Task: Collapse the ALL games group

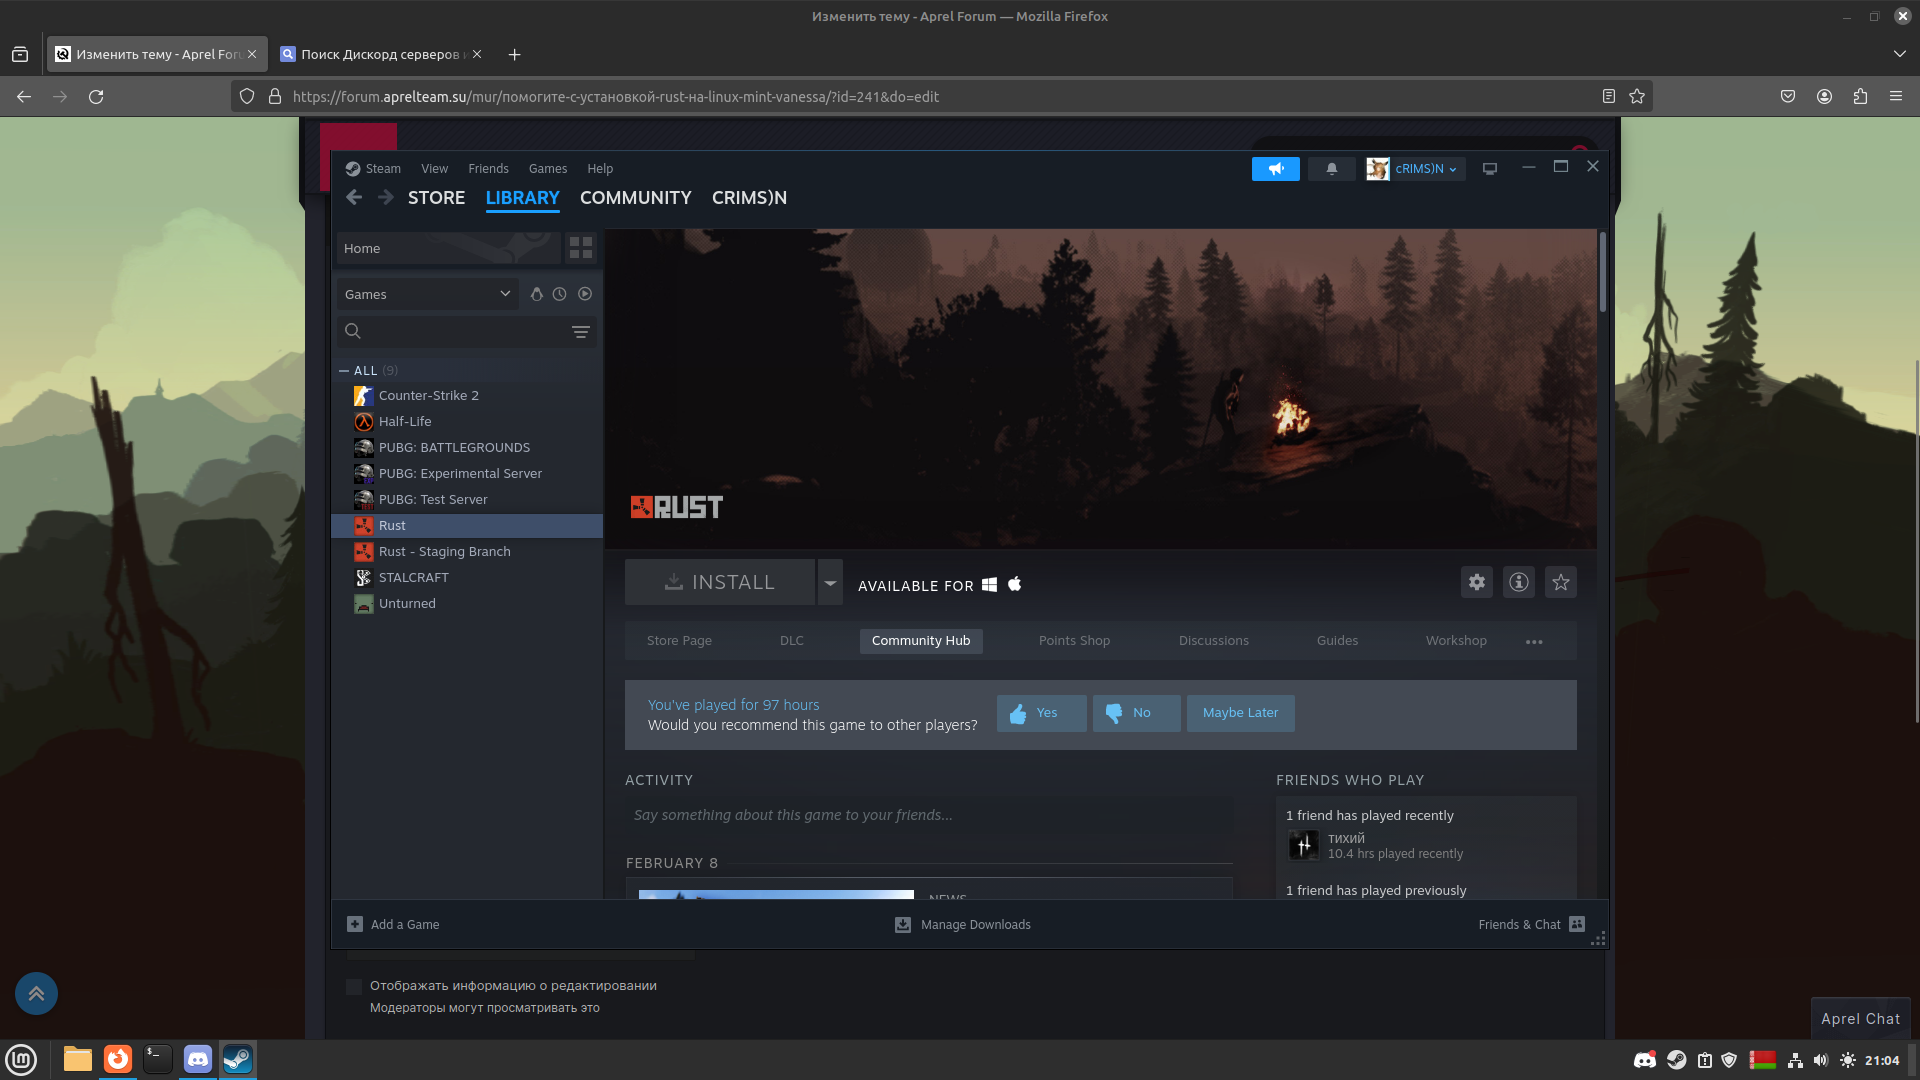Action: (x=344, y=371)
